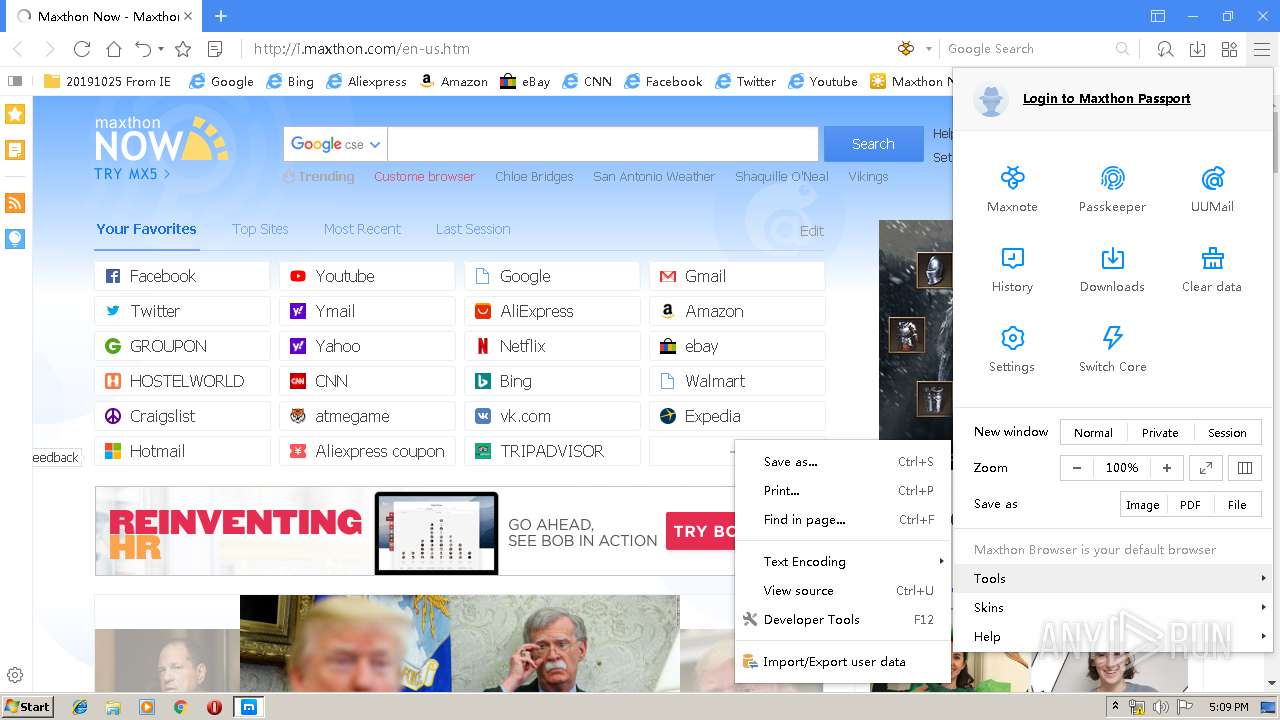Click the split screen icon
This screenshot has height=720, width=1280.
[1245, 467]
